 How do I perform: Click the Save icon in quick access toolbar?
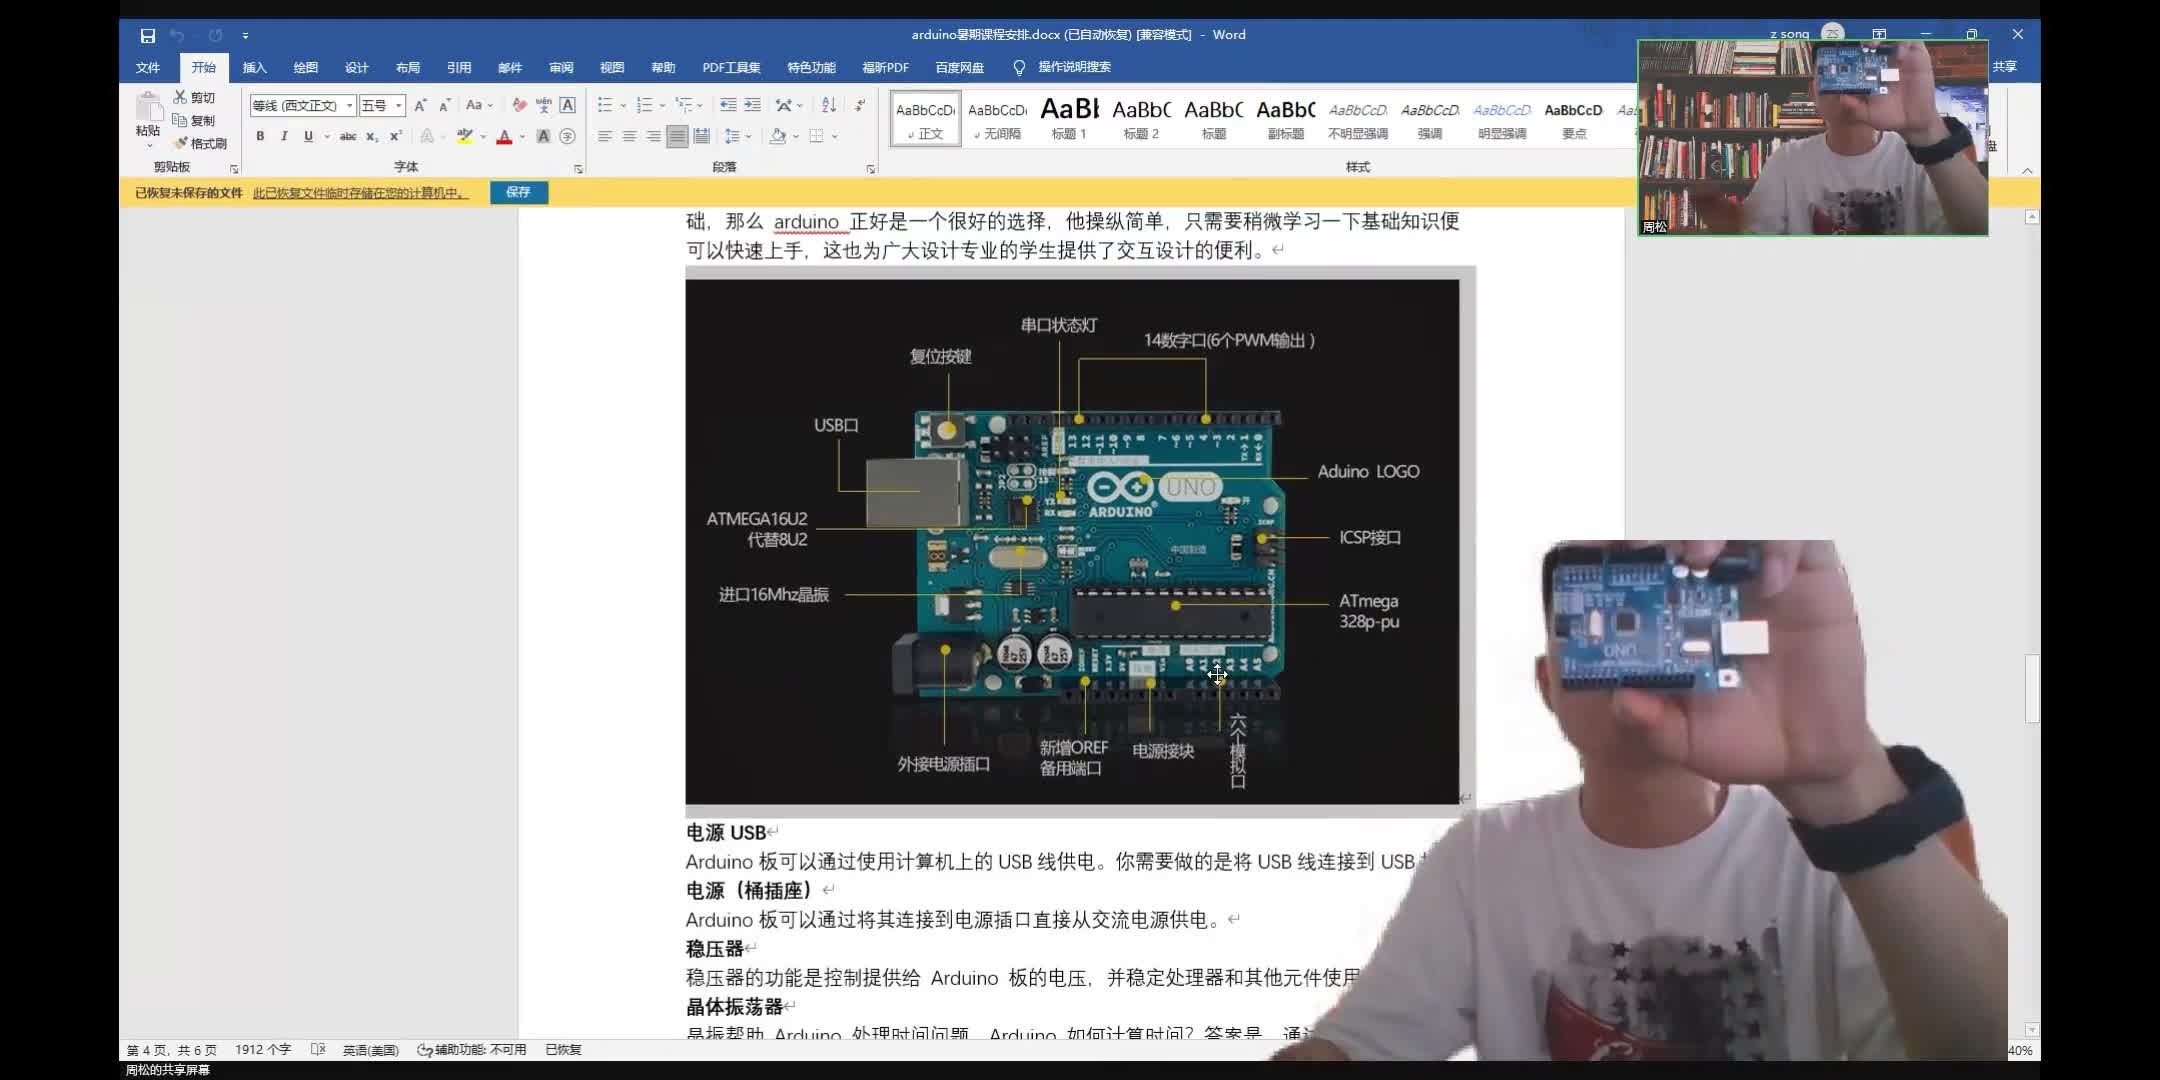[x=148, y=35]
